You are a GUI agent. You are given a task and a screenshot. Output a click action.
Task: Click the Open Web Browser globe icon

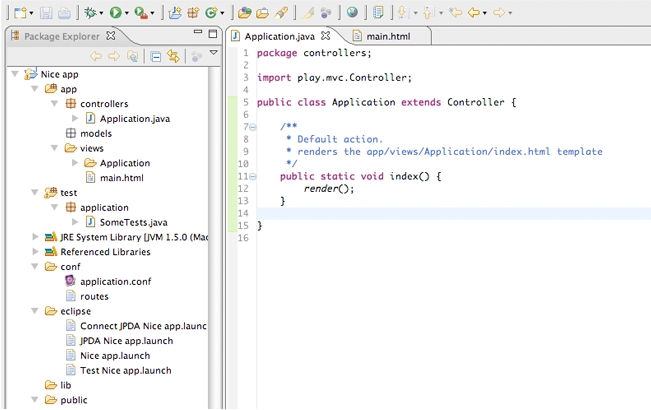coord(352,13)
